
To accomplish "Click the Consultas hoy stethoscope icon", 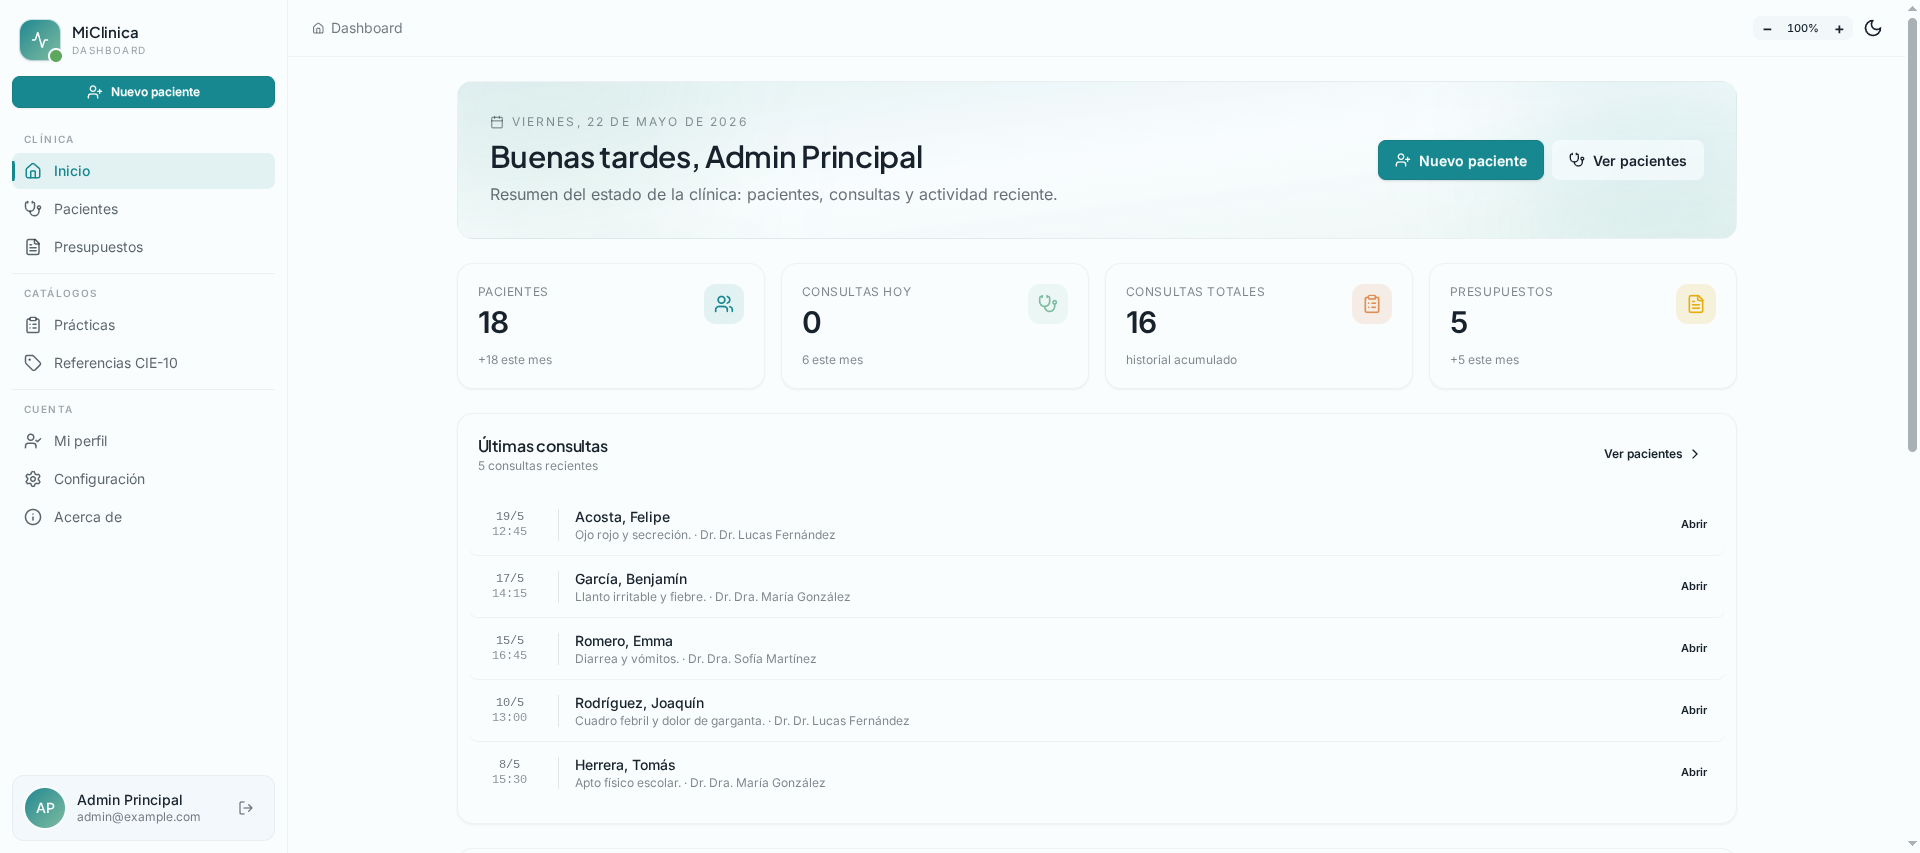I will coord(1048,304).
